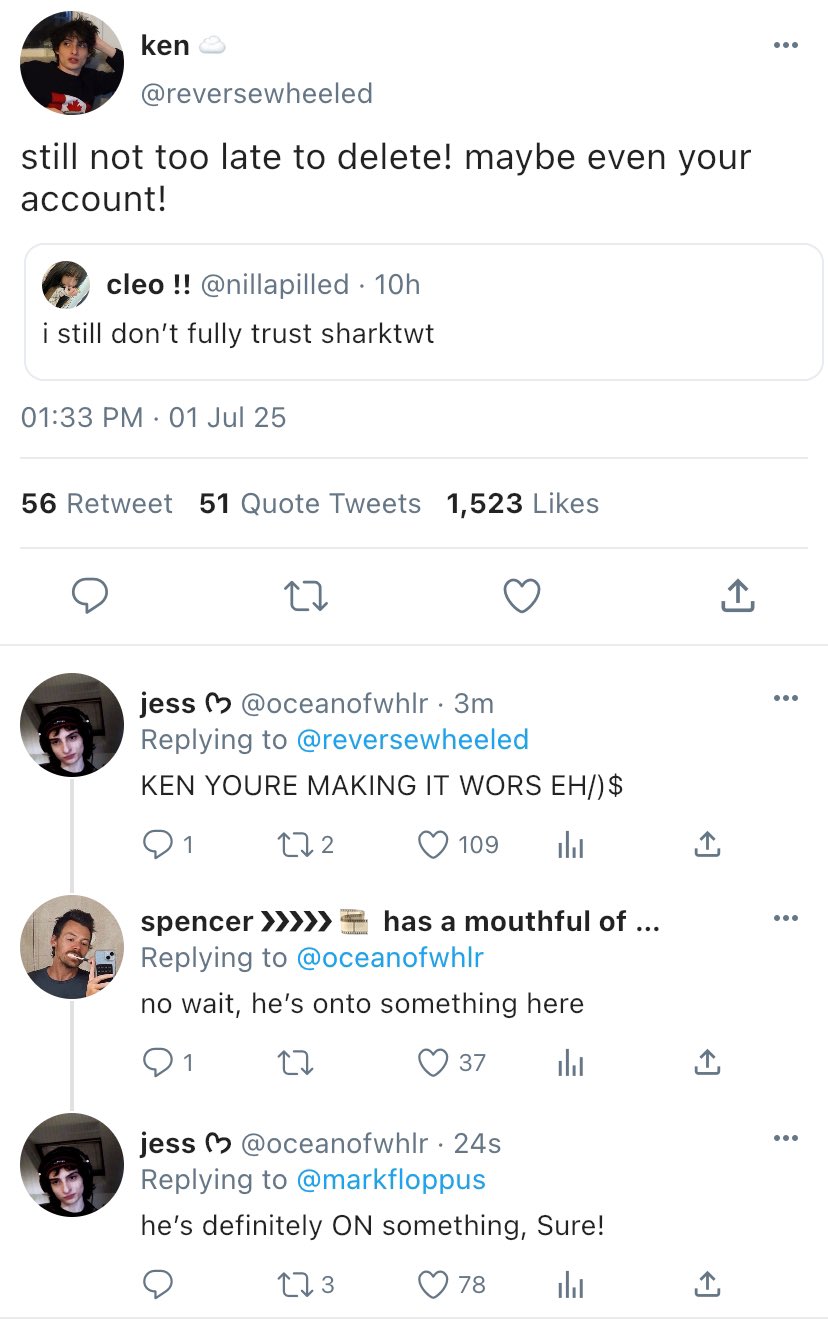Open the @reversewheeled reply link
The height and width of the screenshot is (1320, 828).
click(412, 739)
